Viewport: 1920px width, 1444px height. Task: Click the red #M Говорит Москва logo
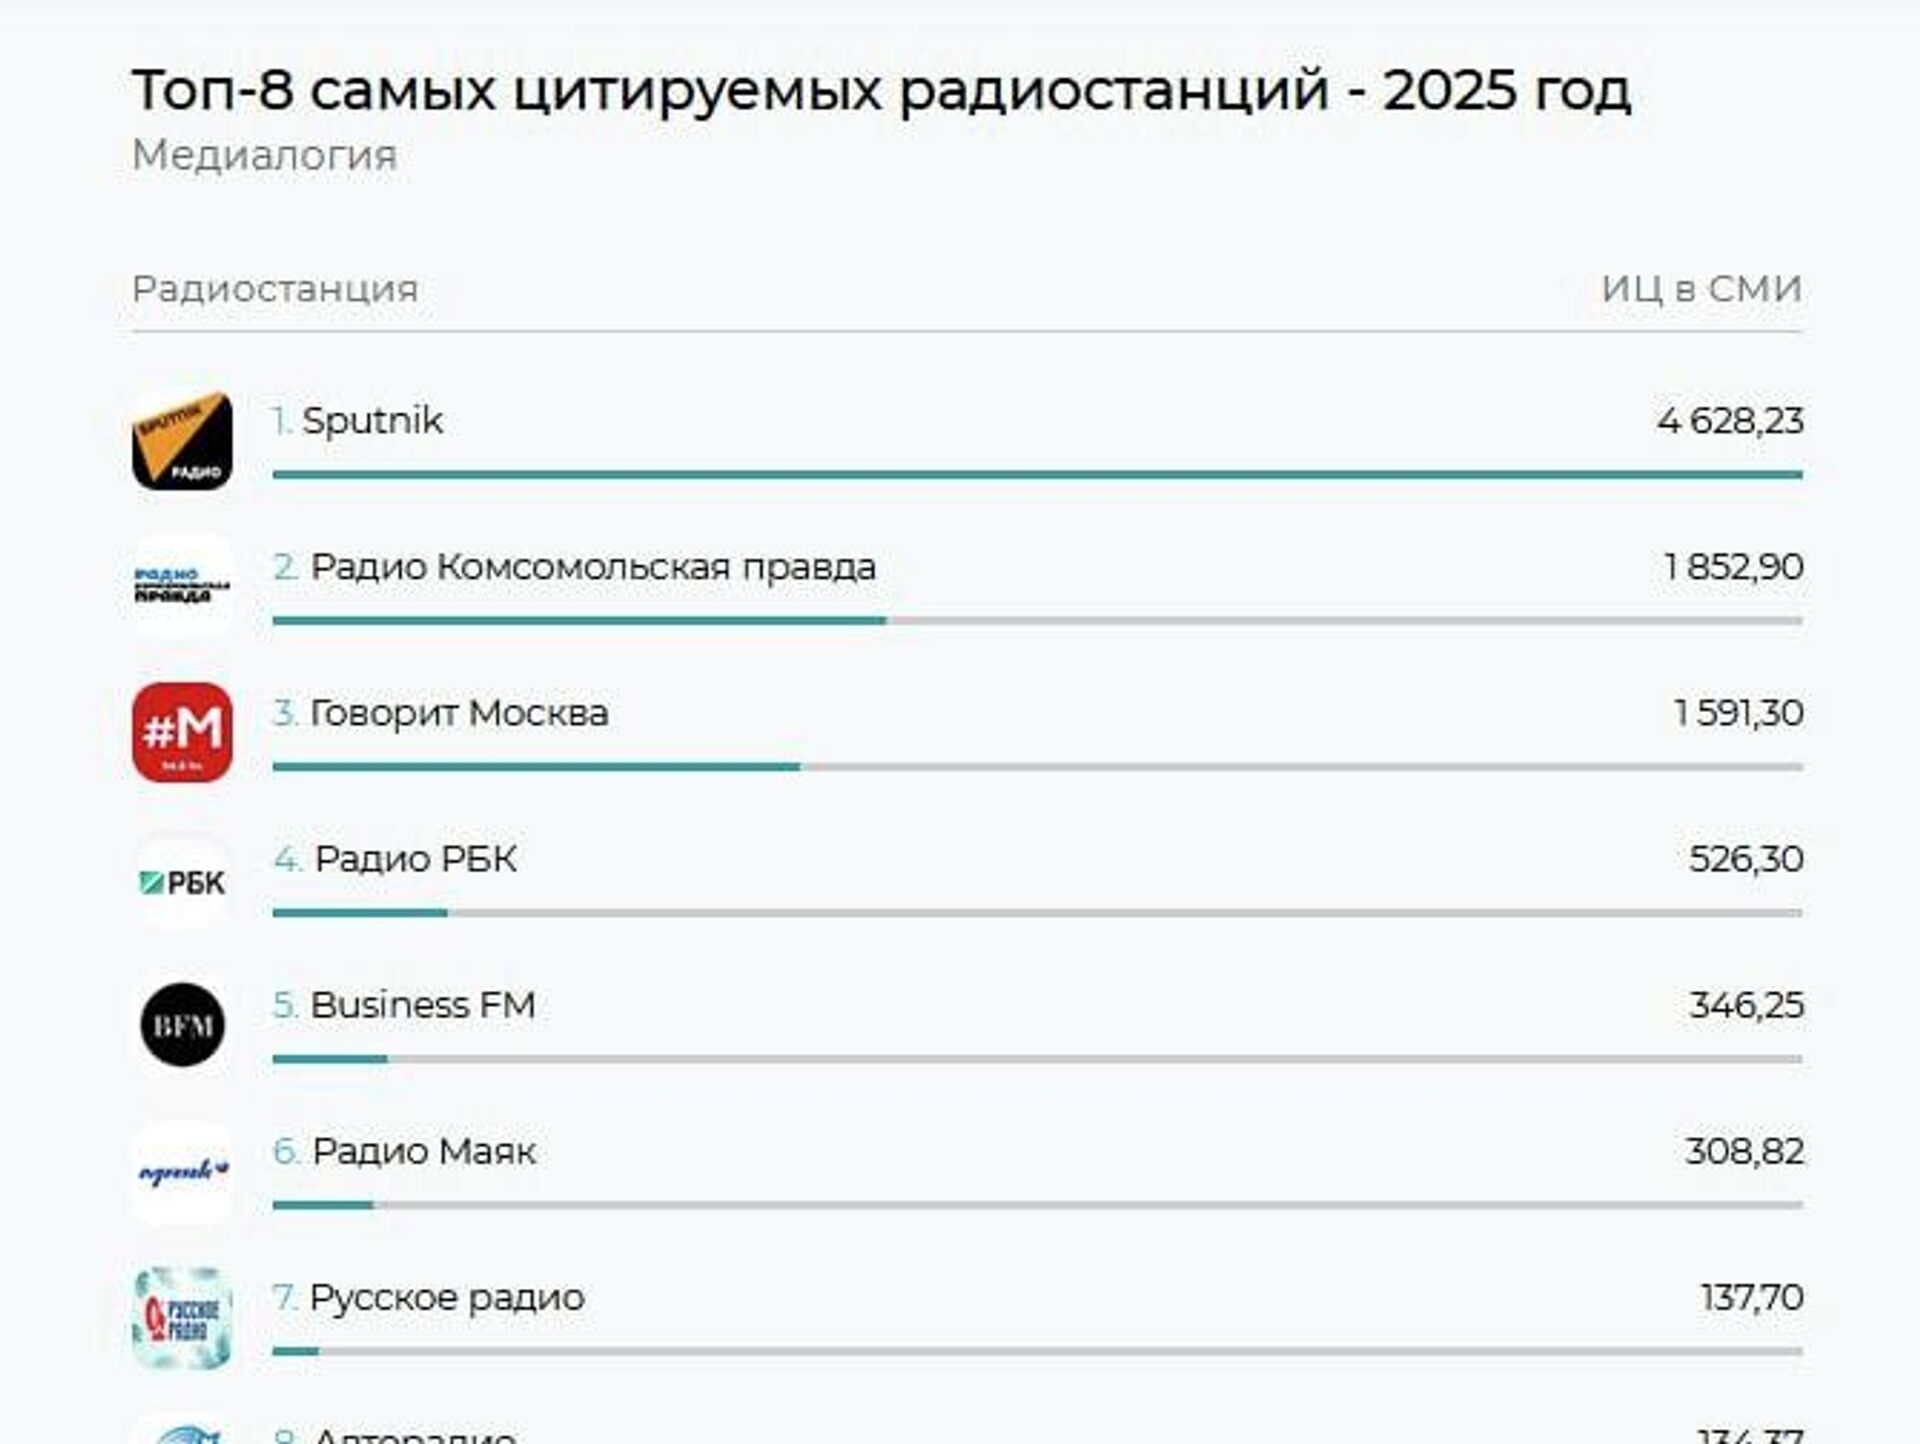pyautogui.click(x=182, y=733)
